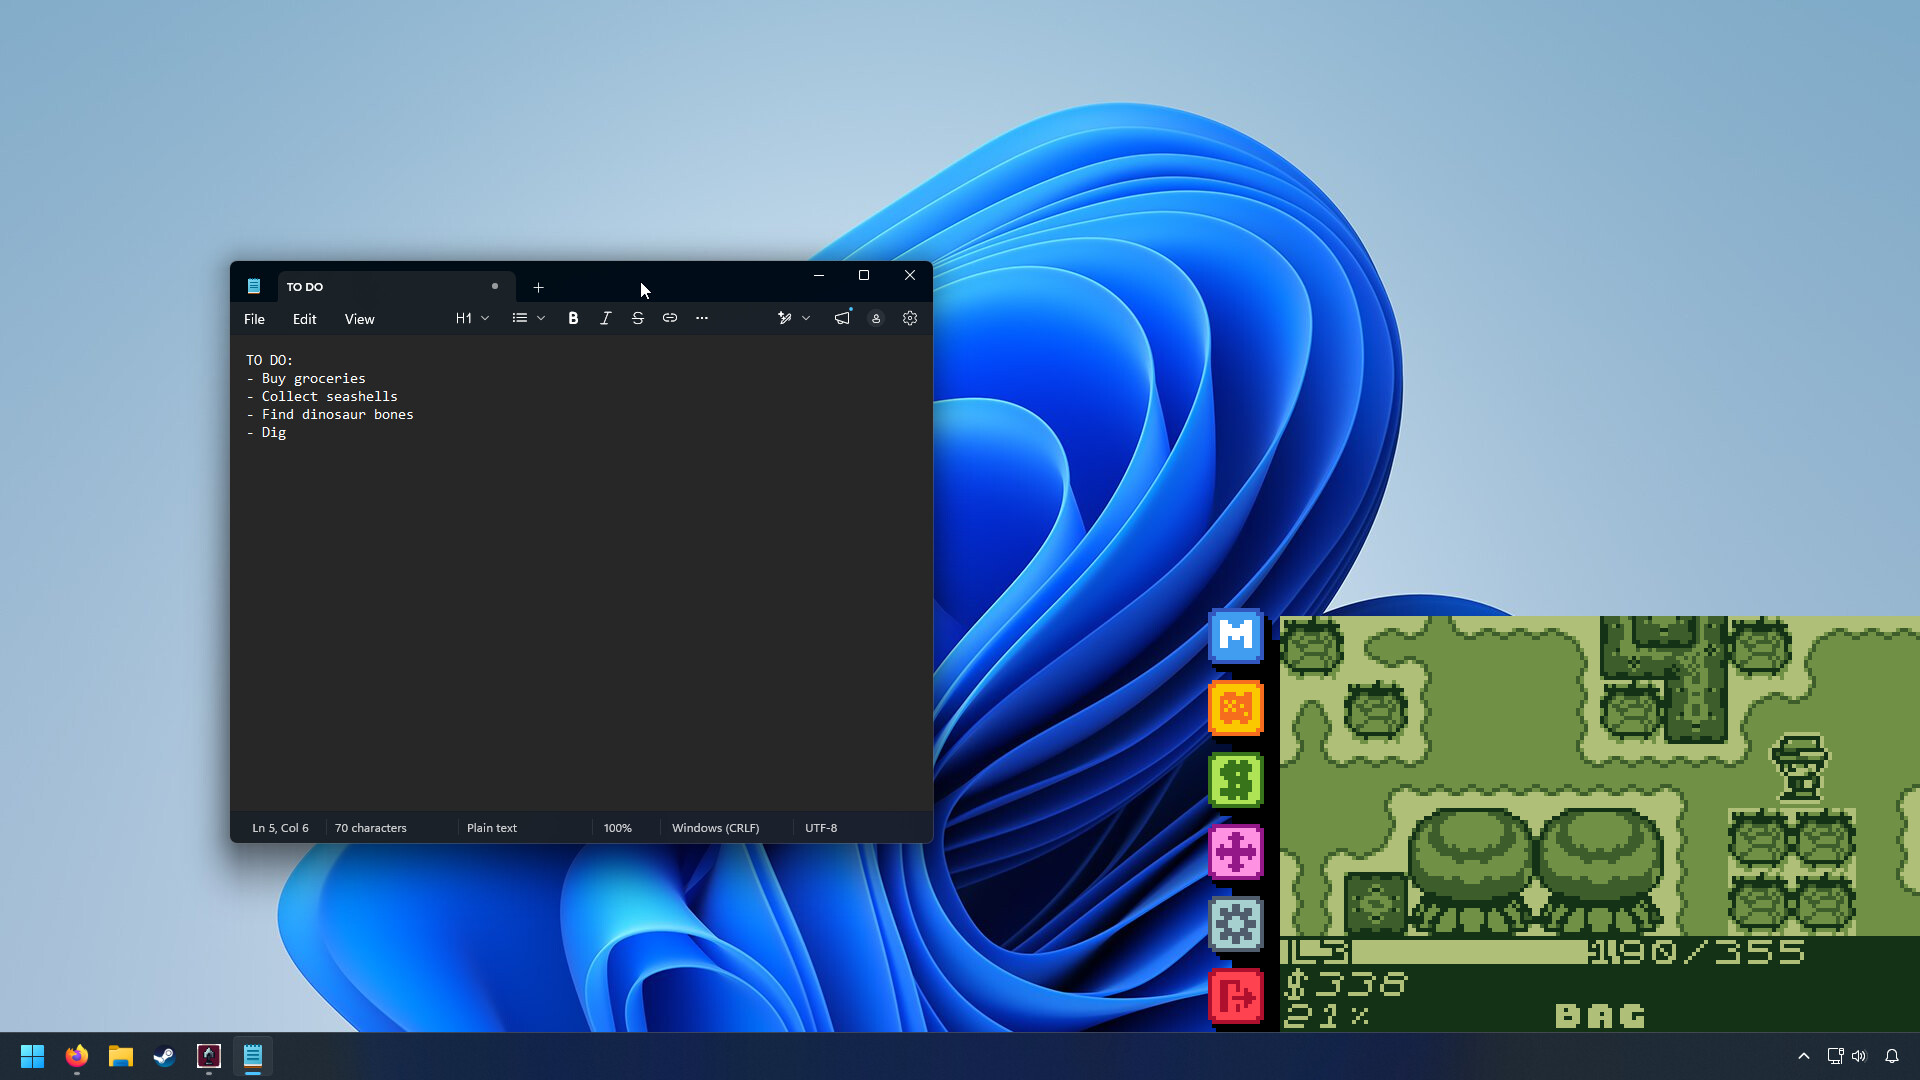
Task: Show hidden tray icons chevron
Action: [x=1804, y=1056]
